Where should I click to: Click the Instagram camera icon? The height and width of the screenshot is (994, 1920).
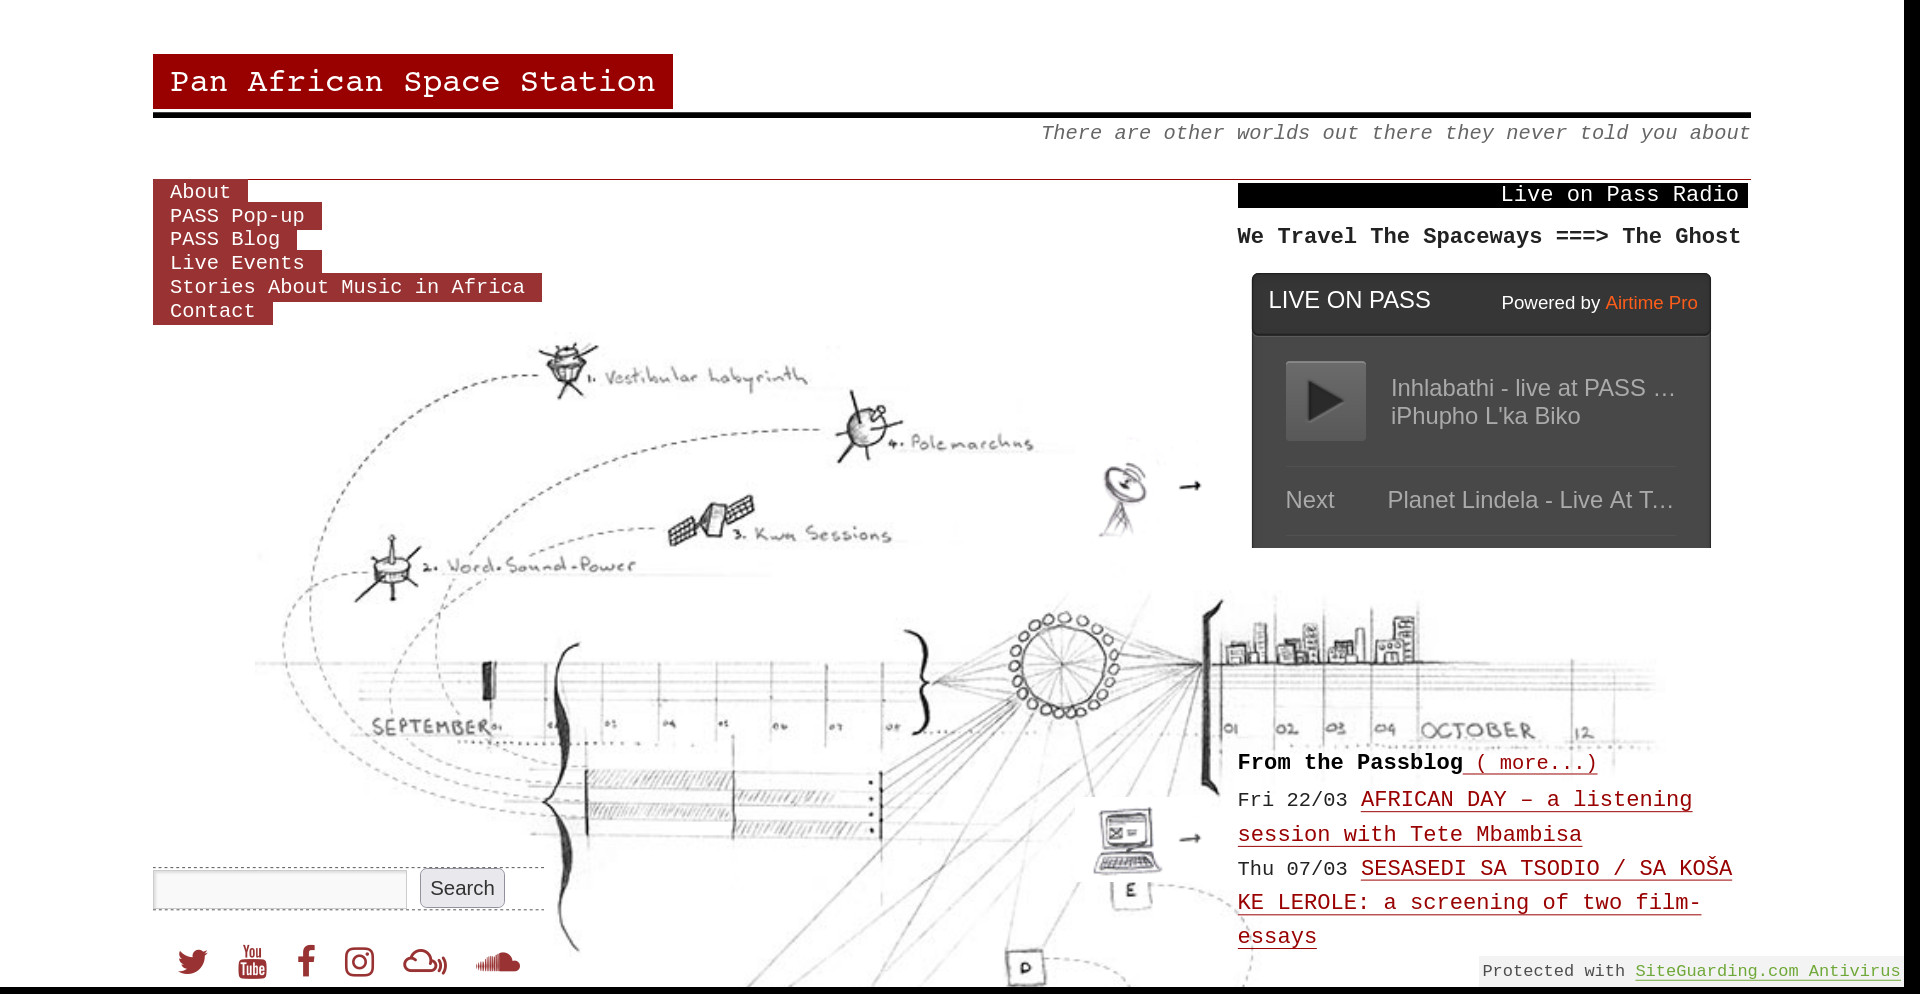coord(359,962)
